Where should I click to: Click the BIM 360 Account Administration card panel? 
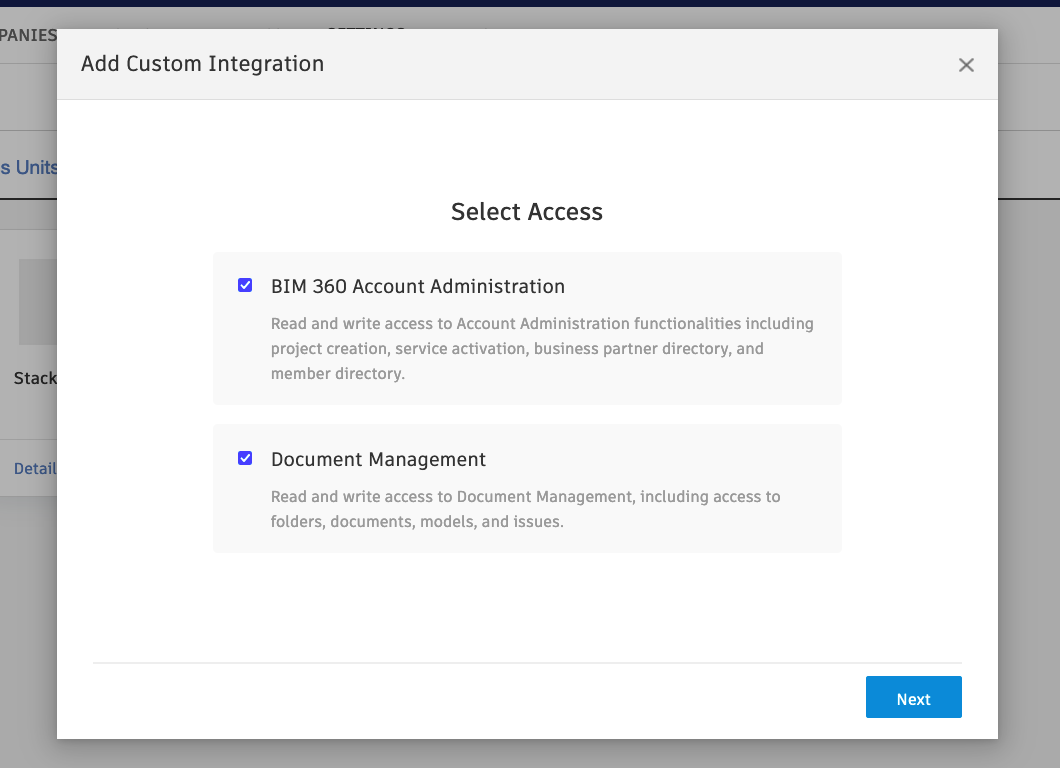tap(527, 328)
